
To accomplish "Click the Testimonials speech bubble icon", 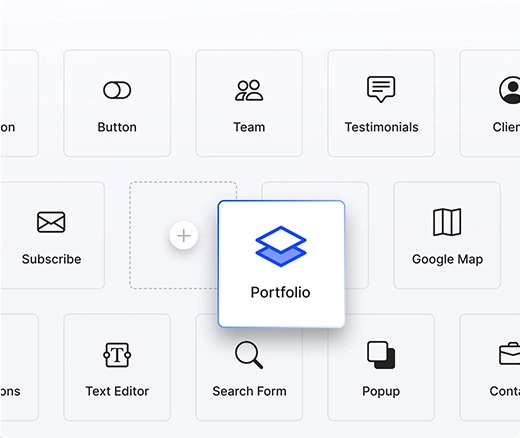I will coord(381,89).
